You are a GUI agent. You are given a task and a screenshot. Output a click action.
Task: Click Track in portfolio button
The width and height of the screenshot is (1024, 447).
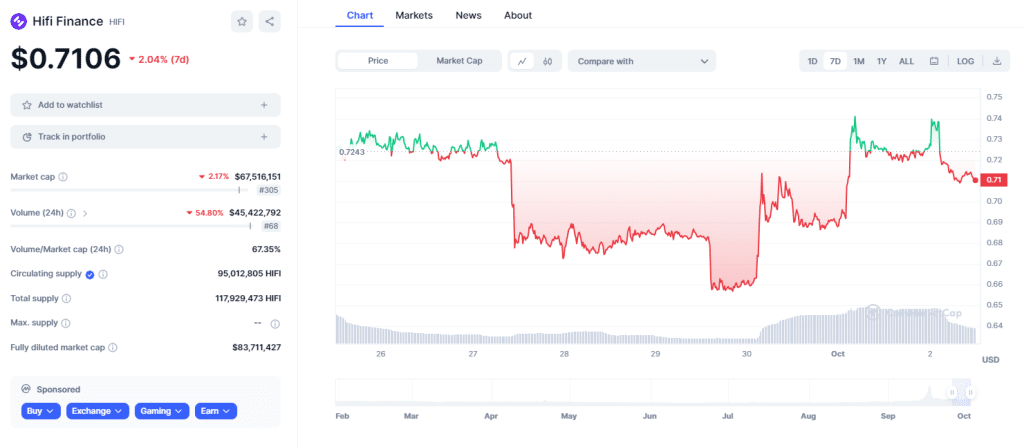[x=146, y=137]
